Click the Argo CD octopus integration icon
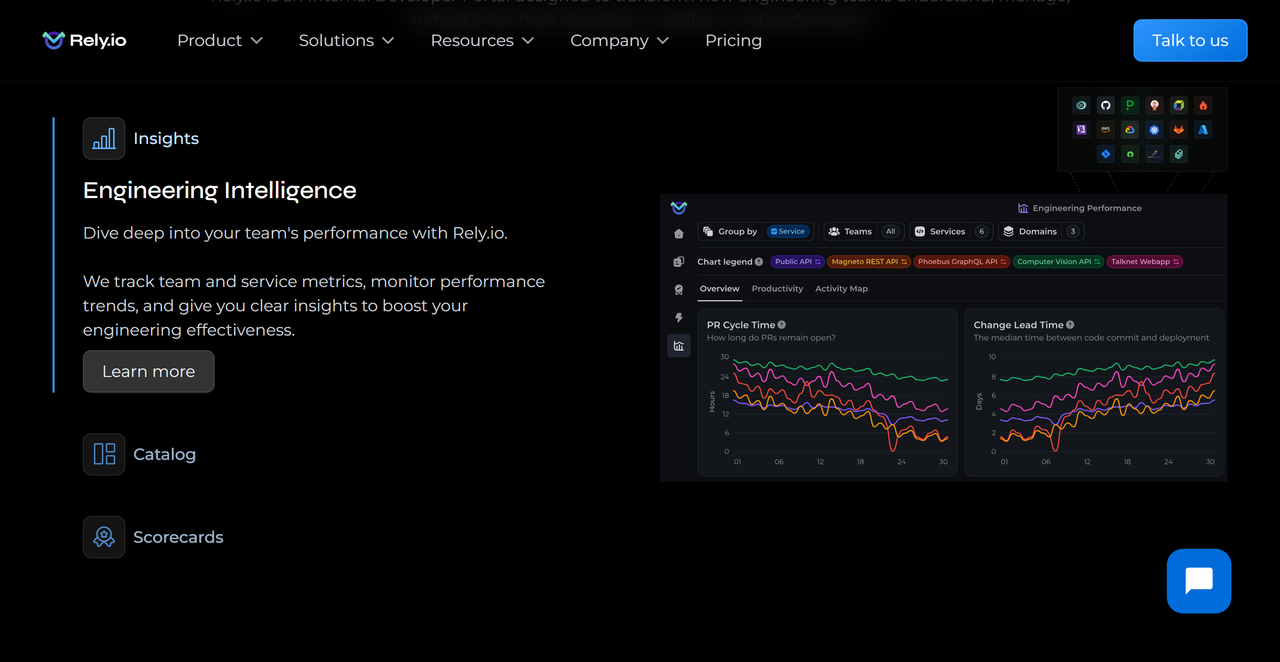Image resolution: width=1280 pixels, height=662 pixels. pyautogui.click(x=1154, y=105)
